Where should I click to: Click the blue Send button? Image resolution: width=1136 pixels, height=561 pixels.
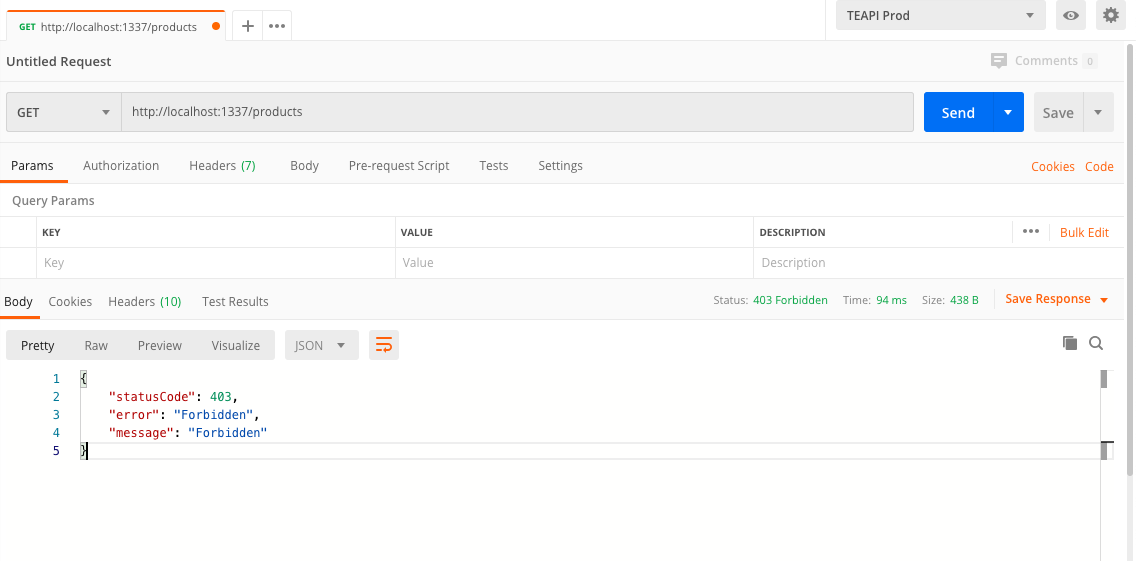point(957,112)
